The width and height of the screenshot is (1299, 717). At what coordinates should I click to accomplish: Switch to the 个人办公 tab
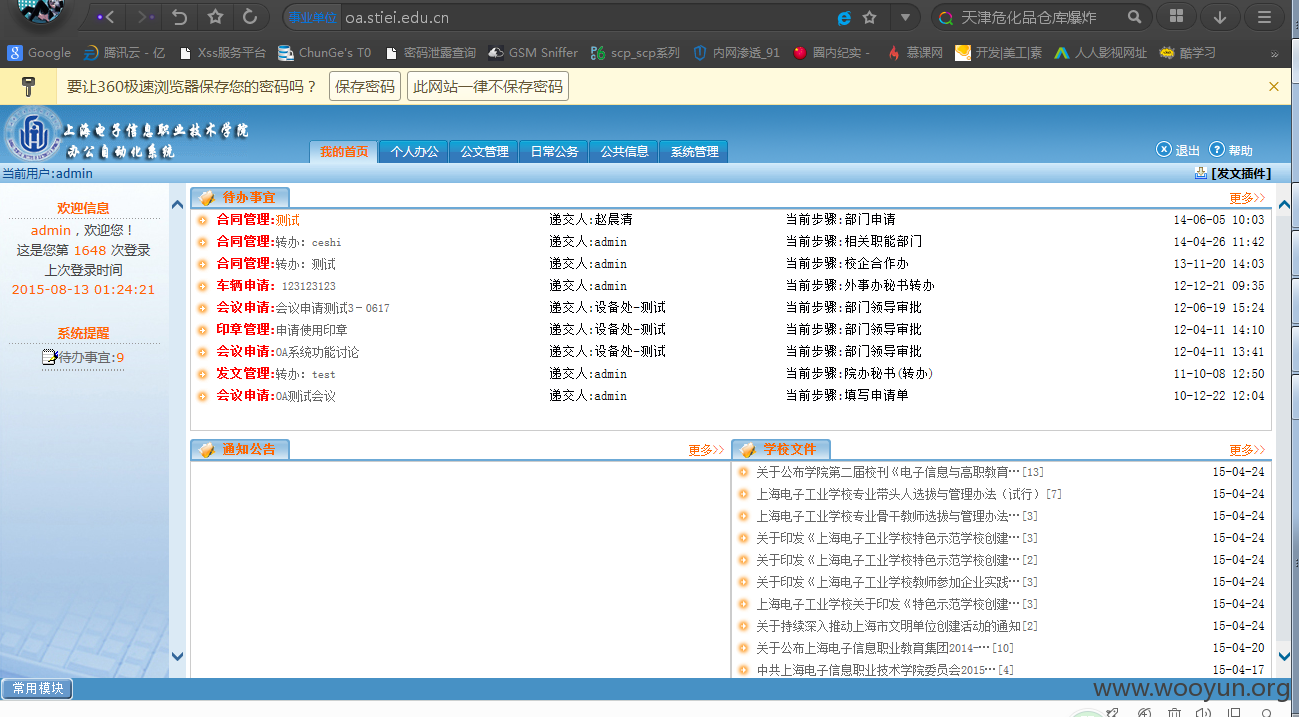coord(414,152)
